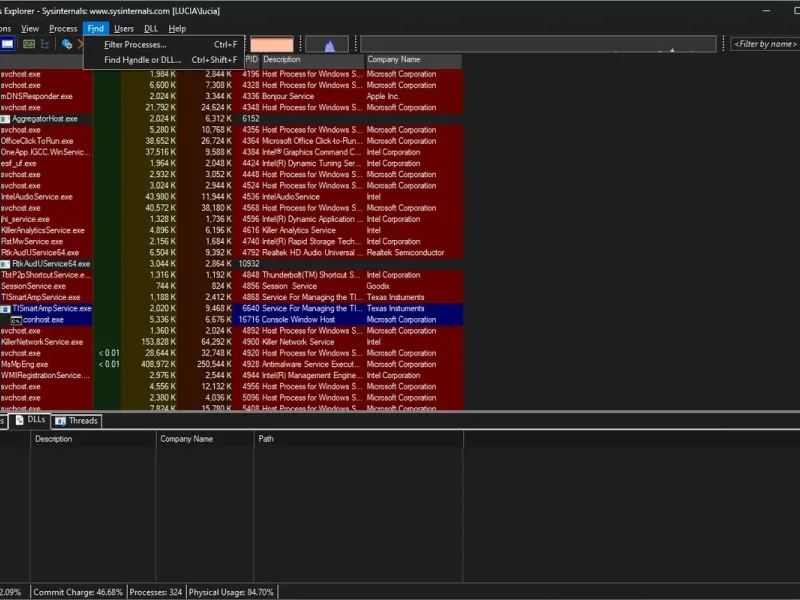Image resolution: width=800 pixels, height=600 pixels.
Task: Click the AggregatorHost.exe process icon
Action: [x=5, y=119]
